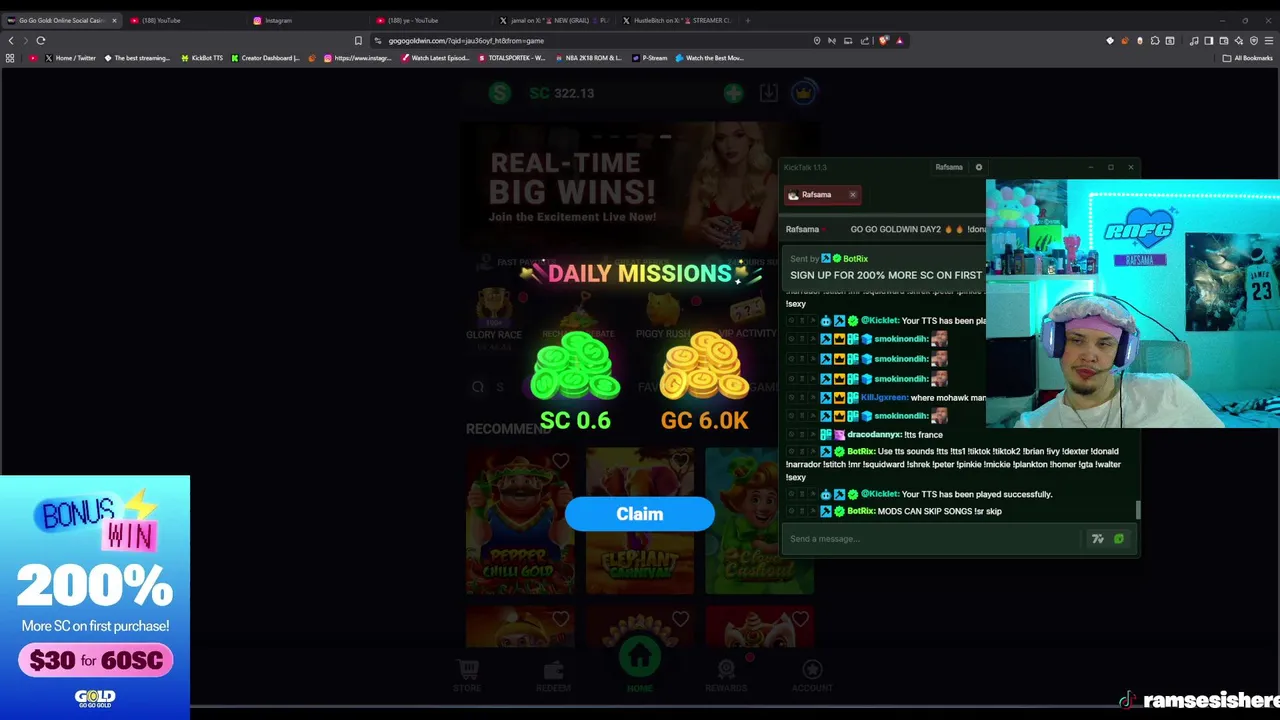This screenshot has height=720, width=1280.
Task: Open TOTALSPORTEK bookmark
Action: coord(511,58)
